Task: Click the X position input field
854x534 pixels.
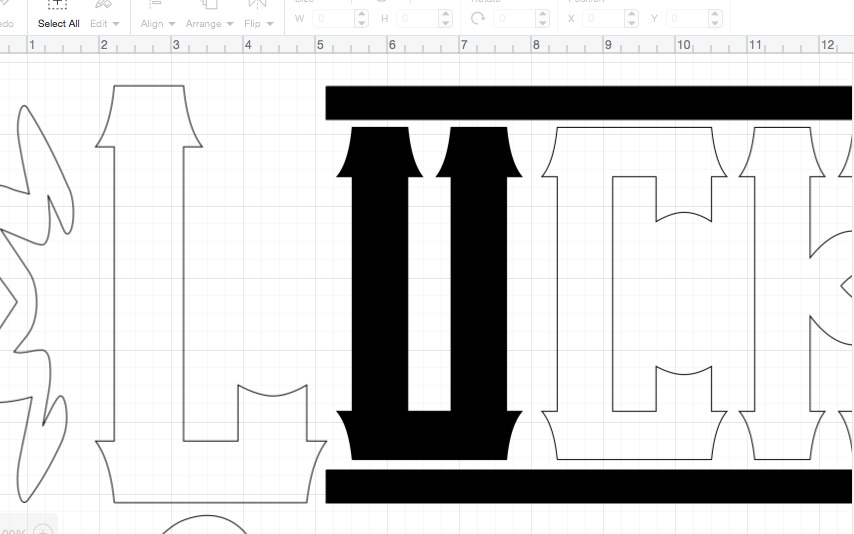Action: pyautogui.click(x=603, y=19)
